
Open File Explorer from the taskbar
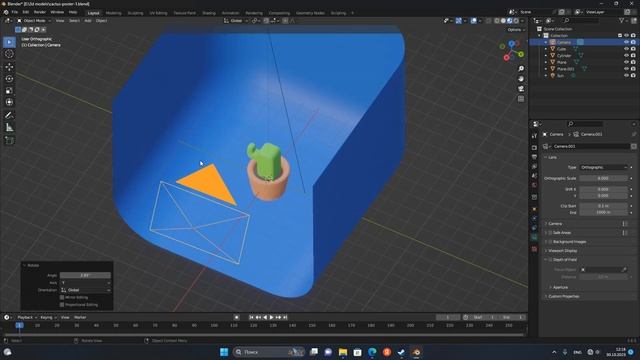[343, 352]
